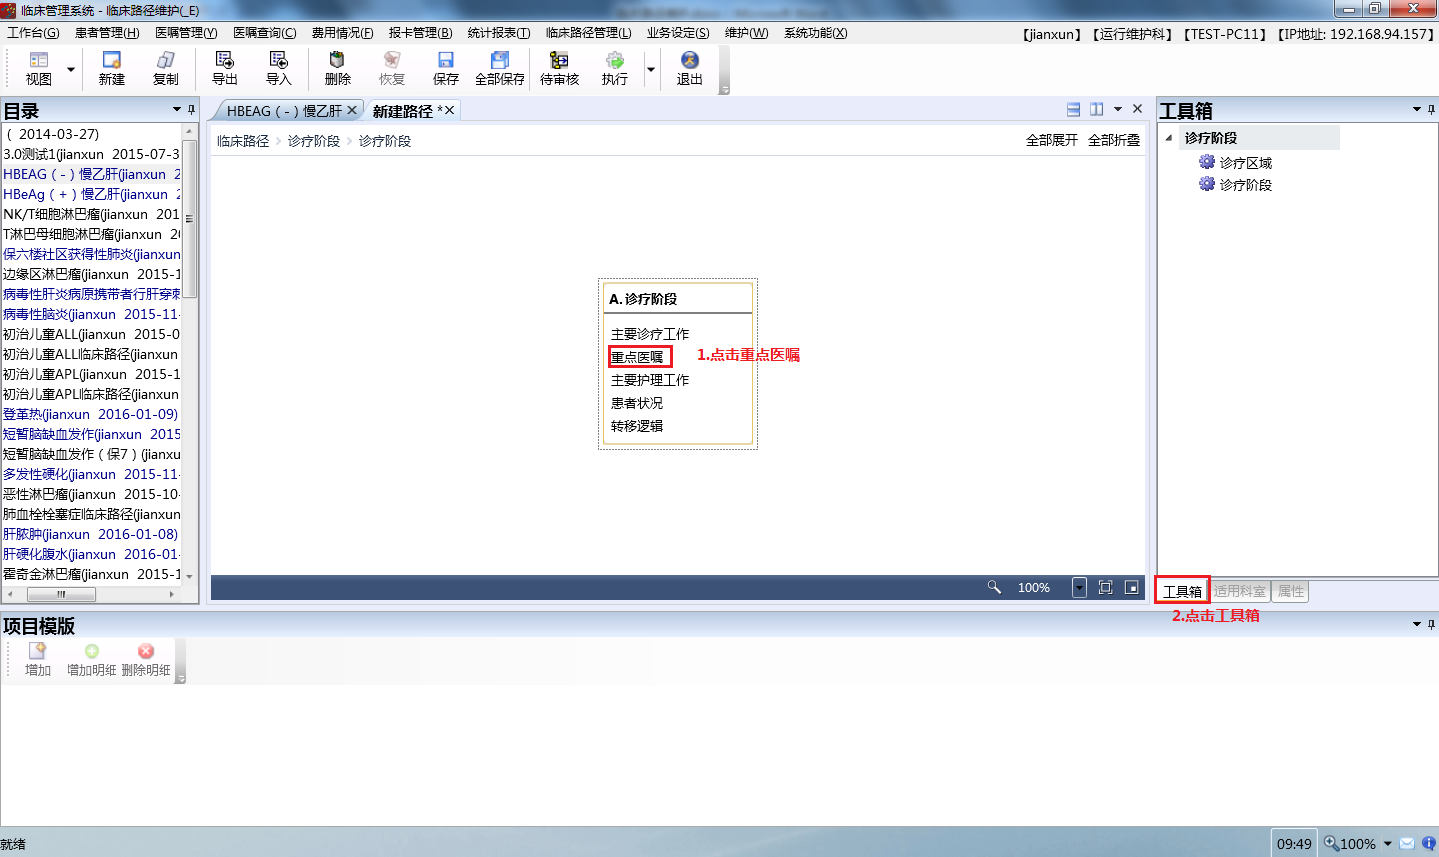Open the 项目模版 panel options dropdown

(1417, 624)
